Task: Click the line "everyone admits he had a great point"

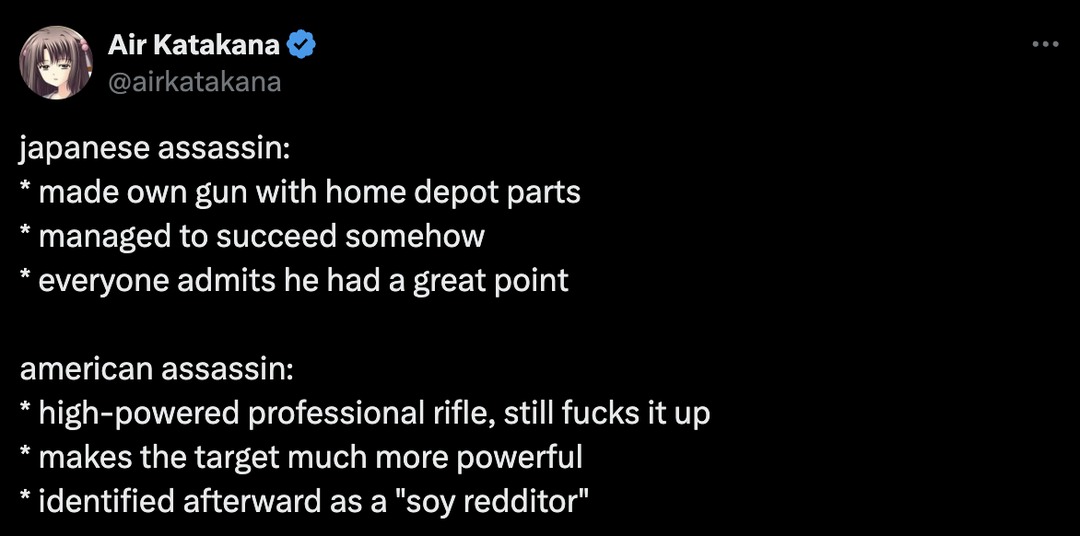Action: 294,281
